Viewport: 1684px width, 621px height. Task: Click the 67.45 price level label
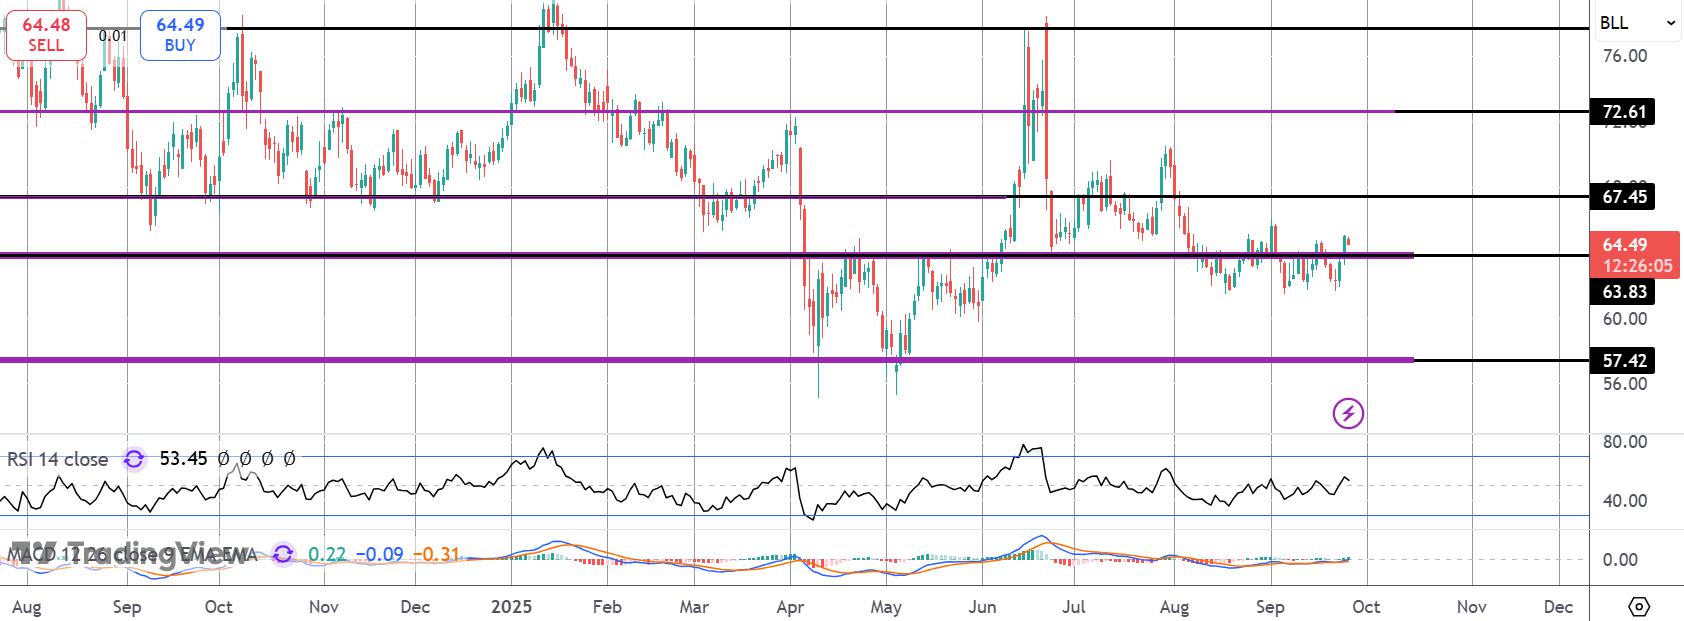(1624, 197)
